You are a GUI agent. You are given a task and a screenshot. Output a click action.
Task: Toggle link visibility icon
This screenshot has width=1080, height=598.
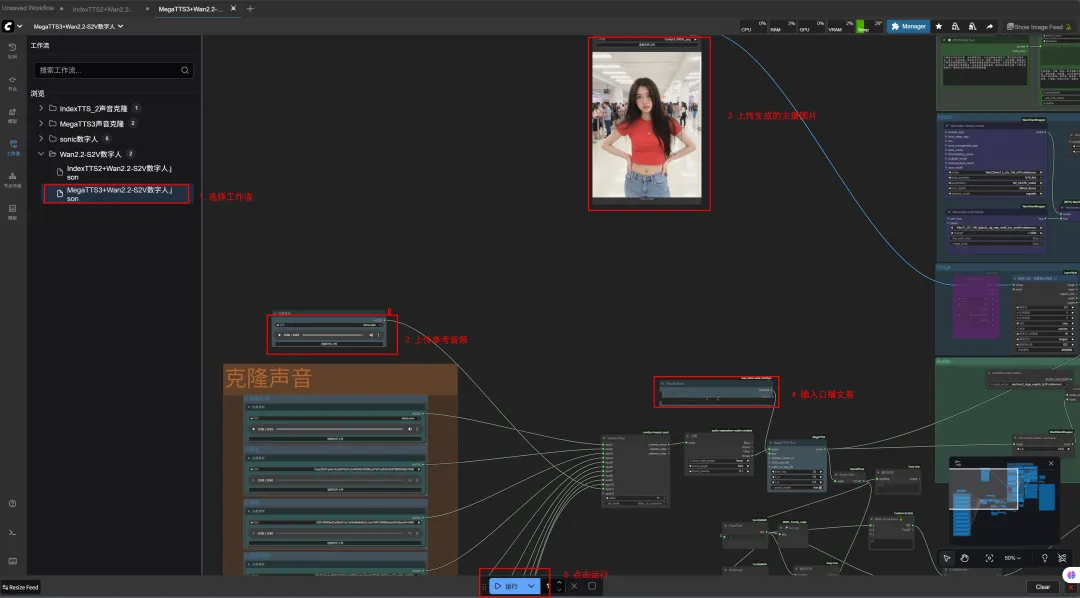tap(1062, 558)
